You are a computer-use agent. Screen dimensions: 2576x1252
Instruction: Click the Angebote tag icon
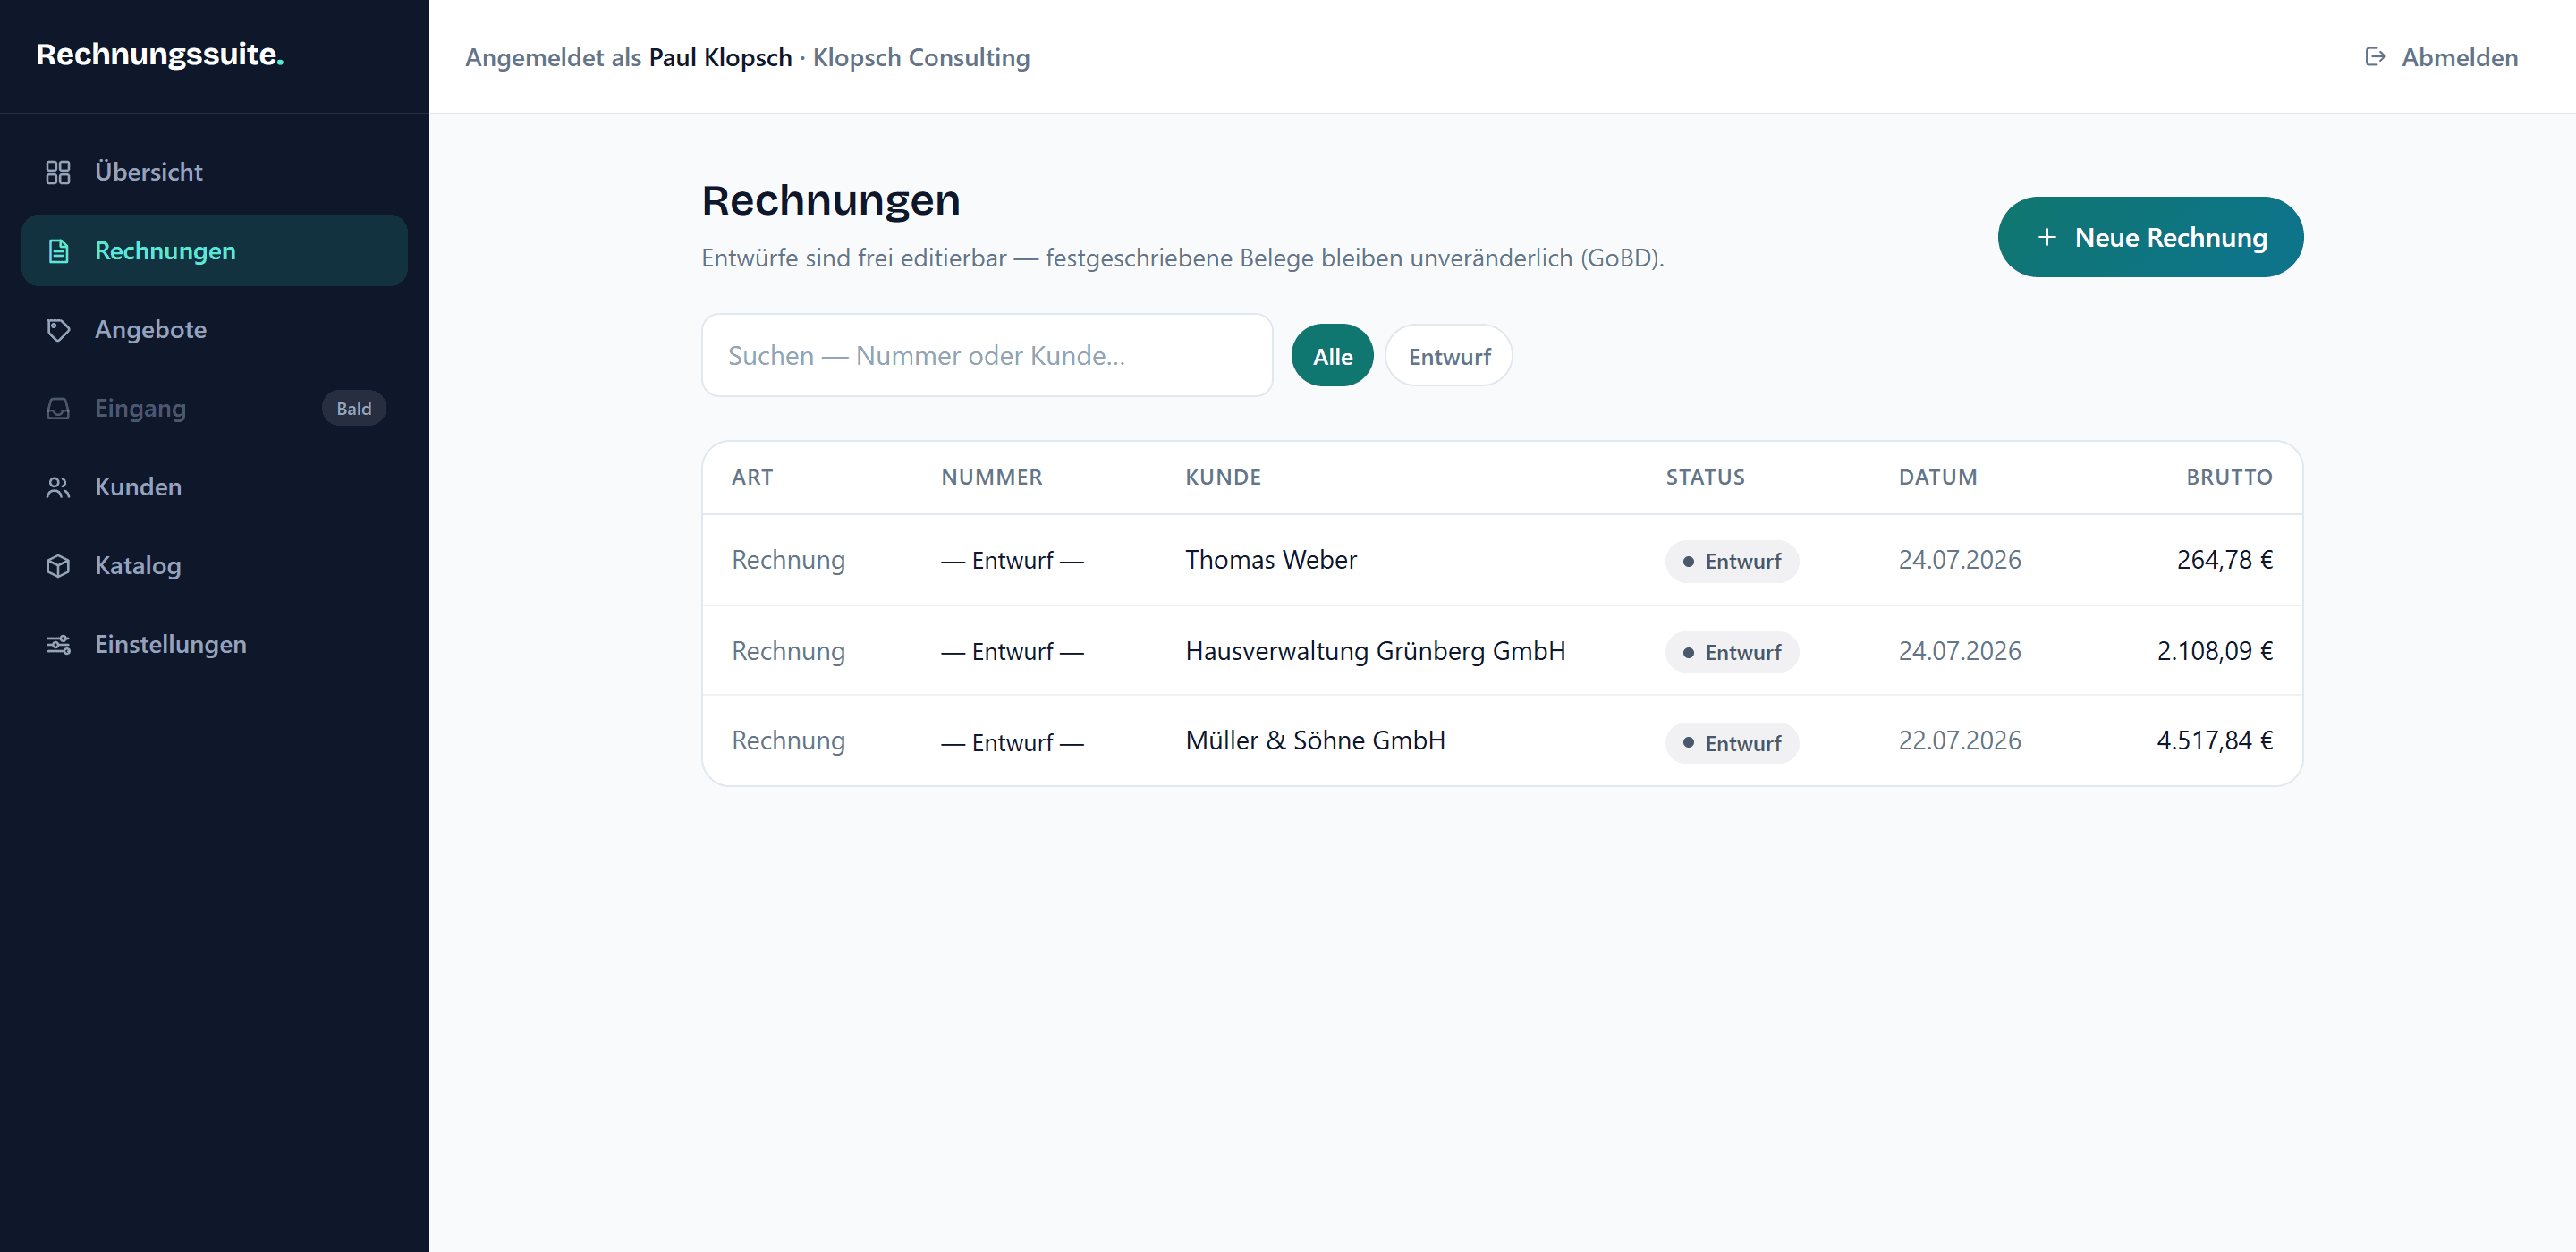point(58,330)
